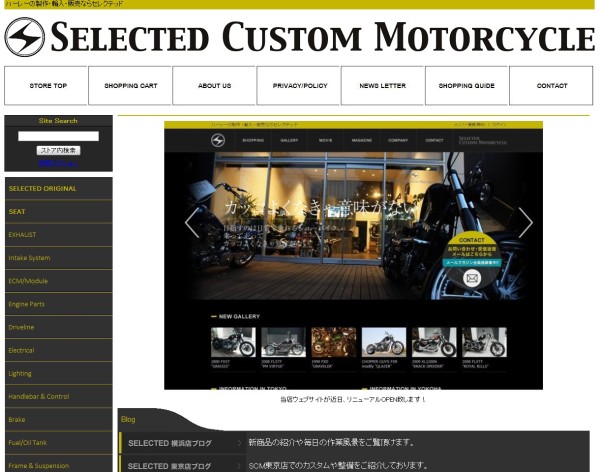600x472 pixels.
Task: Select Lighting category
Action: (x=59, y=373)
